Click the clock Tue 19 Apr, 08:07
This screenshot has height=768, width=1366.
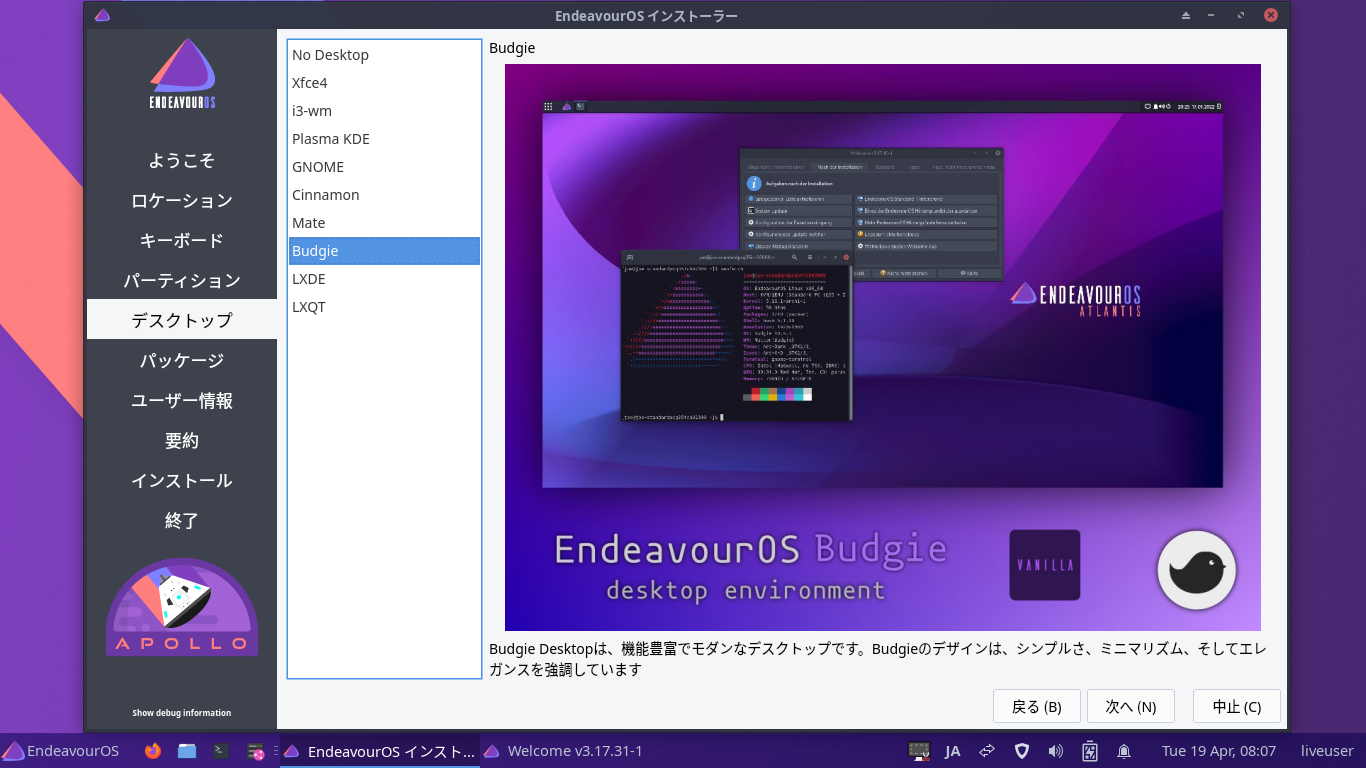tap(1219, 751)
